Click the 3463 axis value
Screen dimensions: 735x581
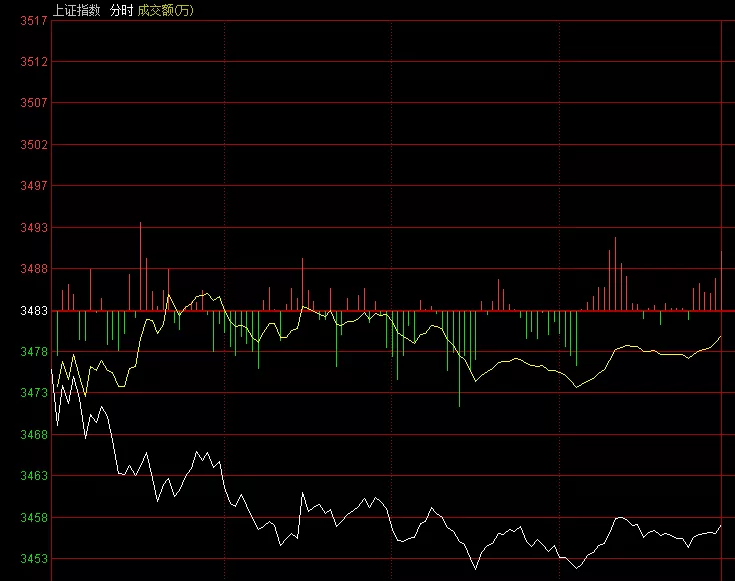click(x=34, y=475)
